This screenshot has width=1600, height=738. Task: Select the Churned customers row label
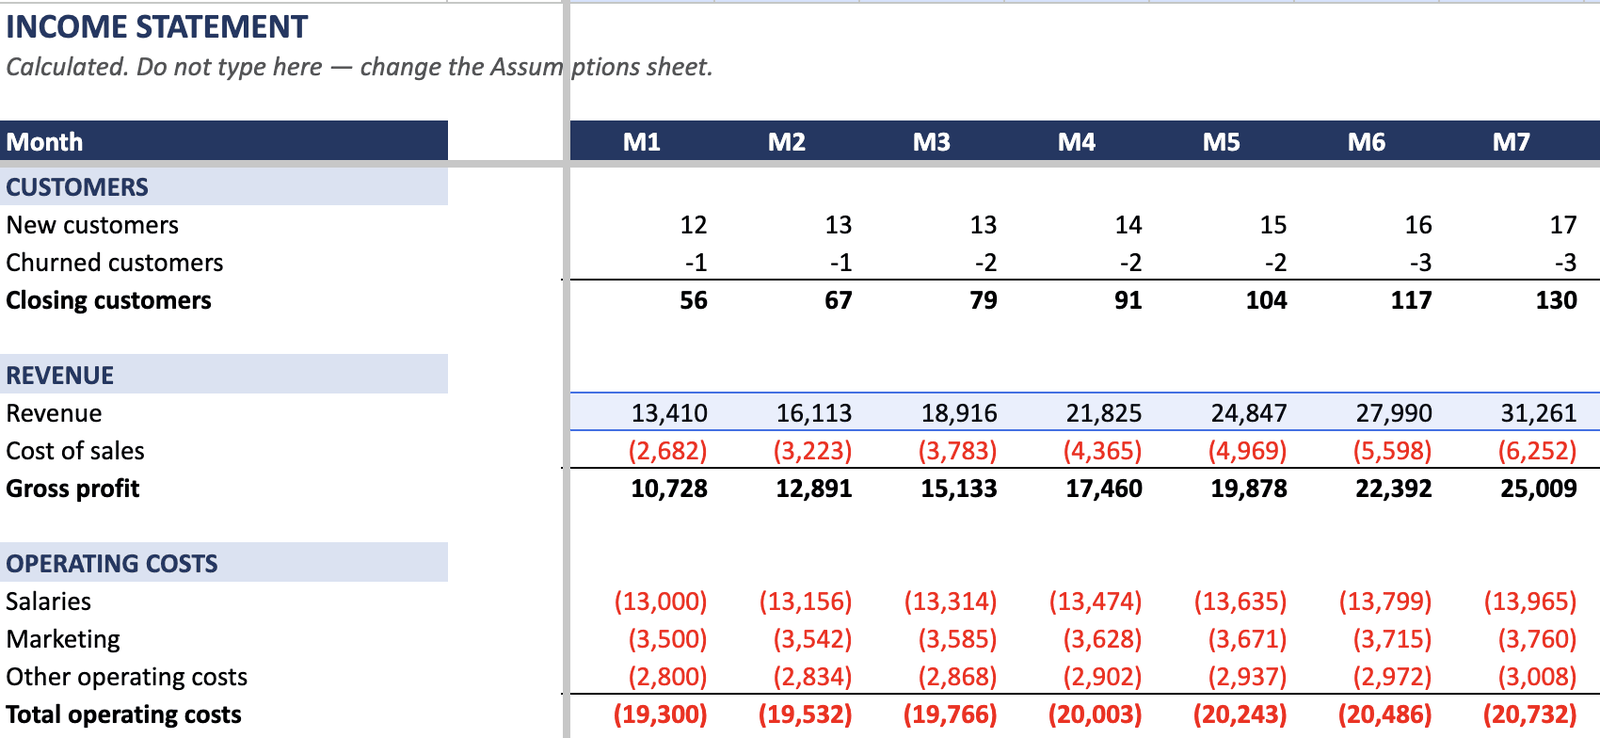114,262
